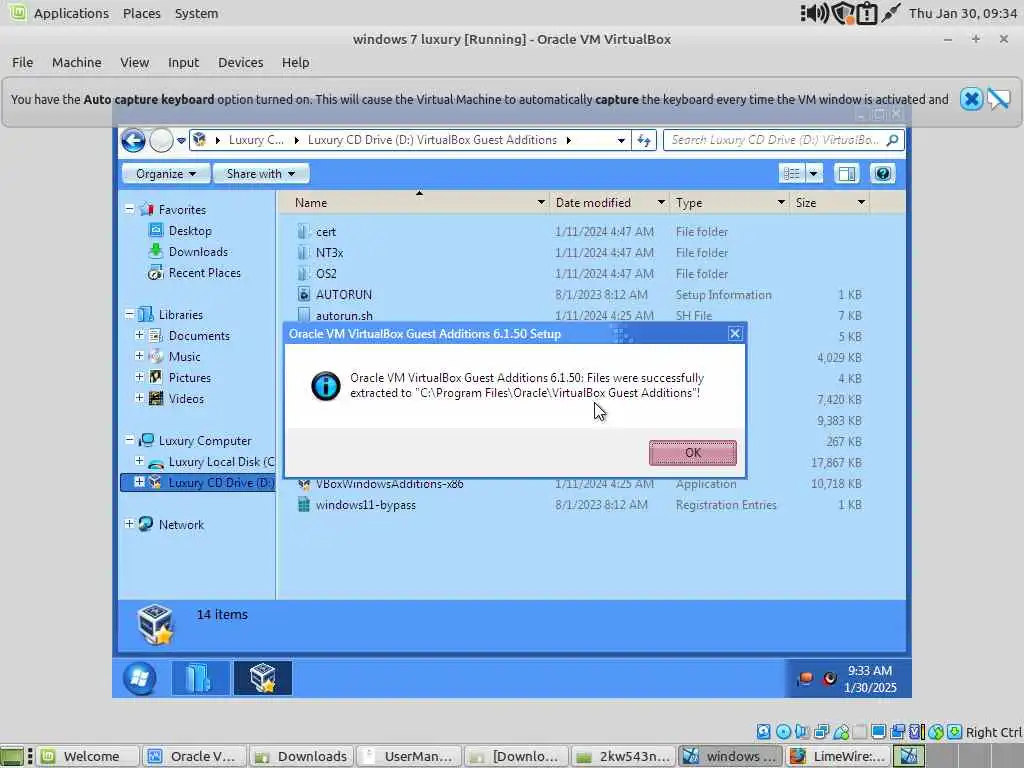Image resolution: width=1024 pixels, height=768 pixels.
Task: Open the VirtualBox View menu
Action: pyautogui.click(x=135, y=63)
